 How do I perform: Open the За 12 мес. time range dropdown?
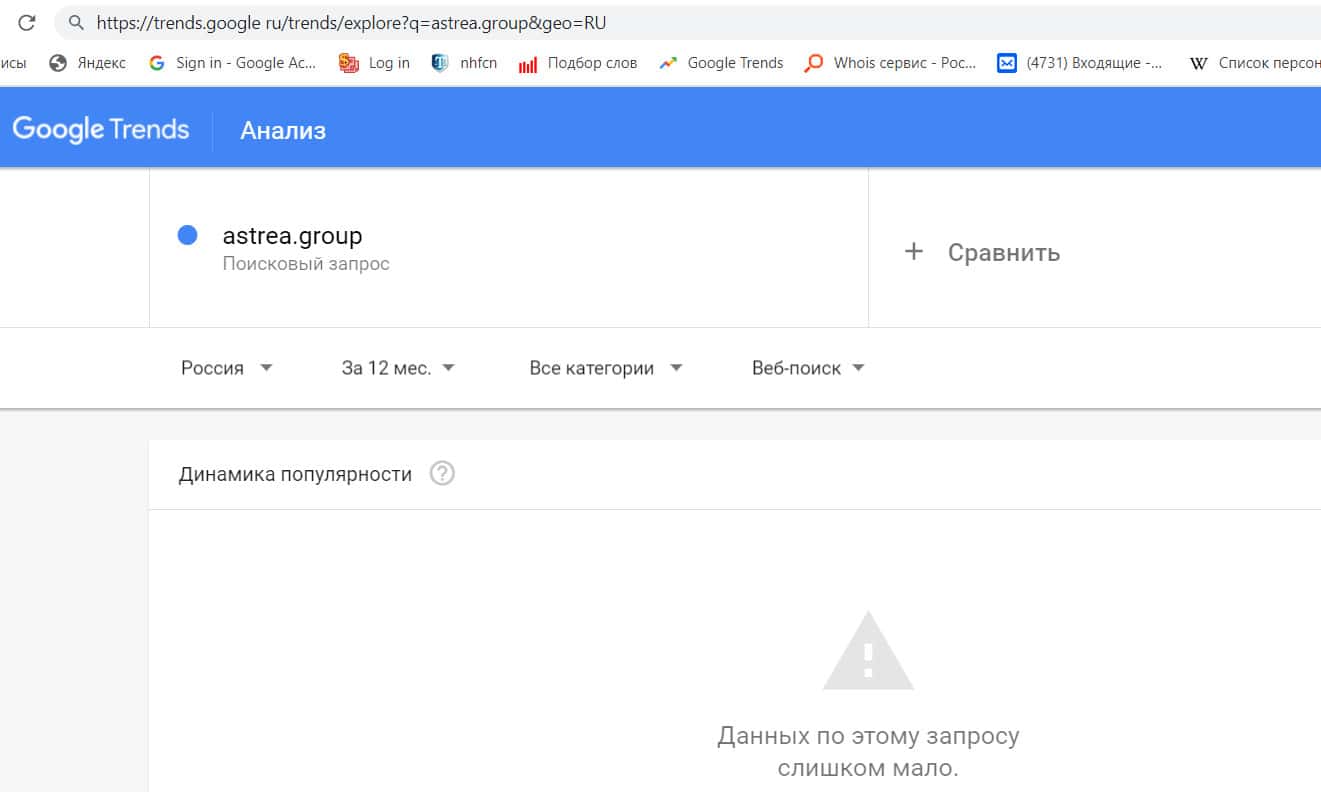pos(398,368)
